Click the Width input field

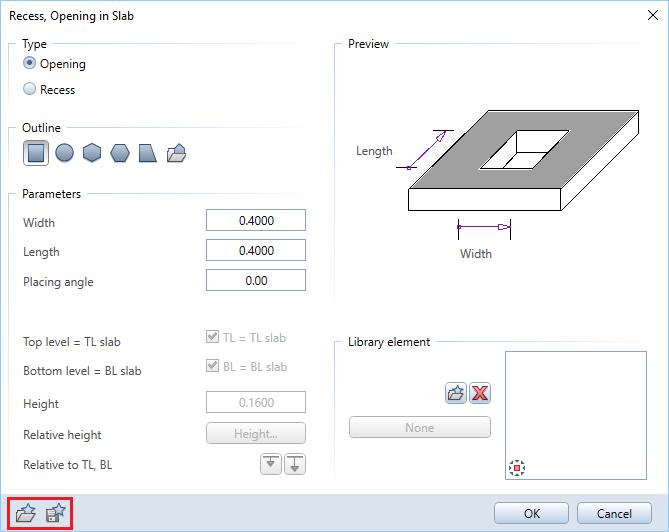click(x=256, y=220)
